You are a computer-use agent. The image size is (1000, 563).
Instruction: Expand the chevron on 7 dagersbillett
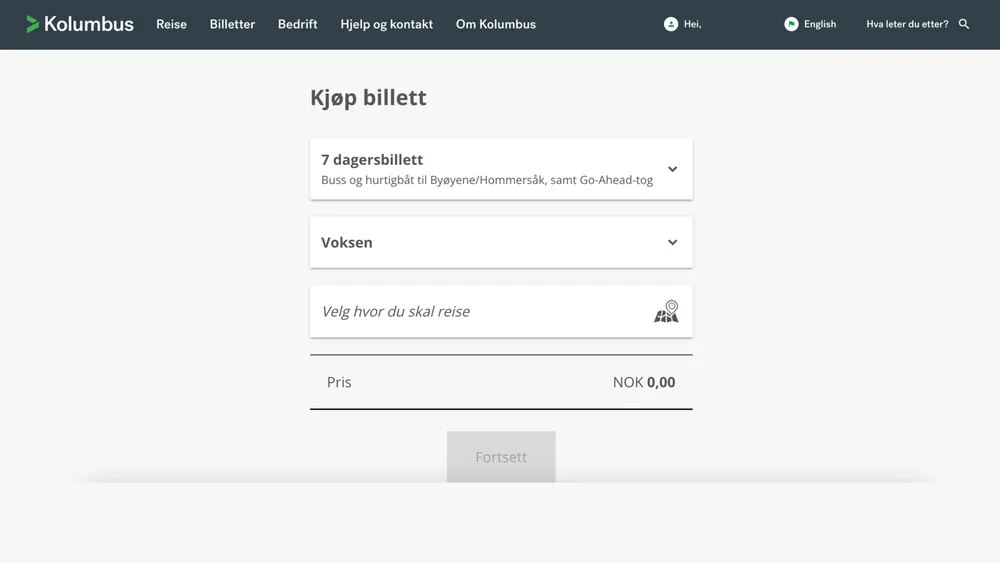672,169
